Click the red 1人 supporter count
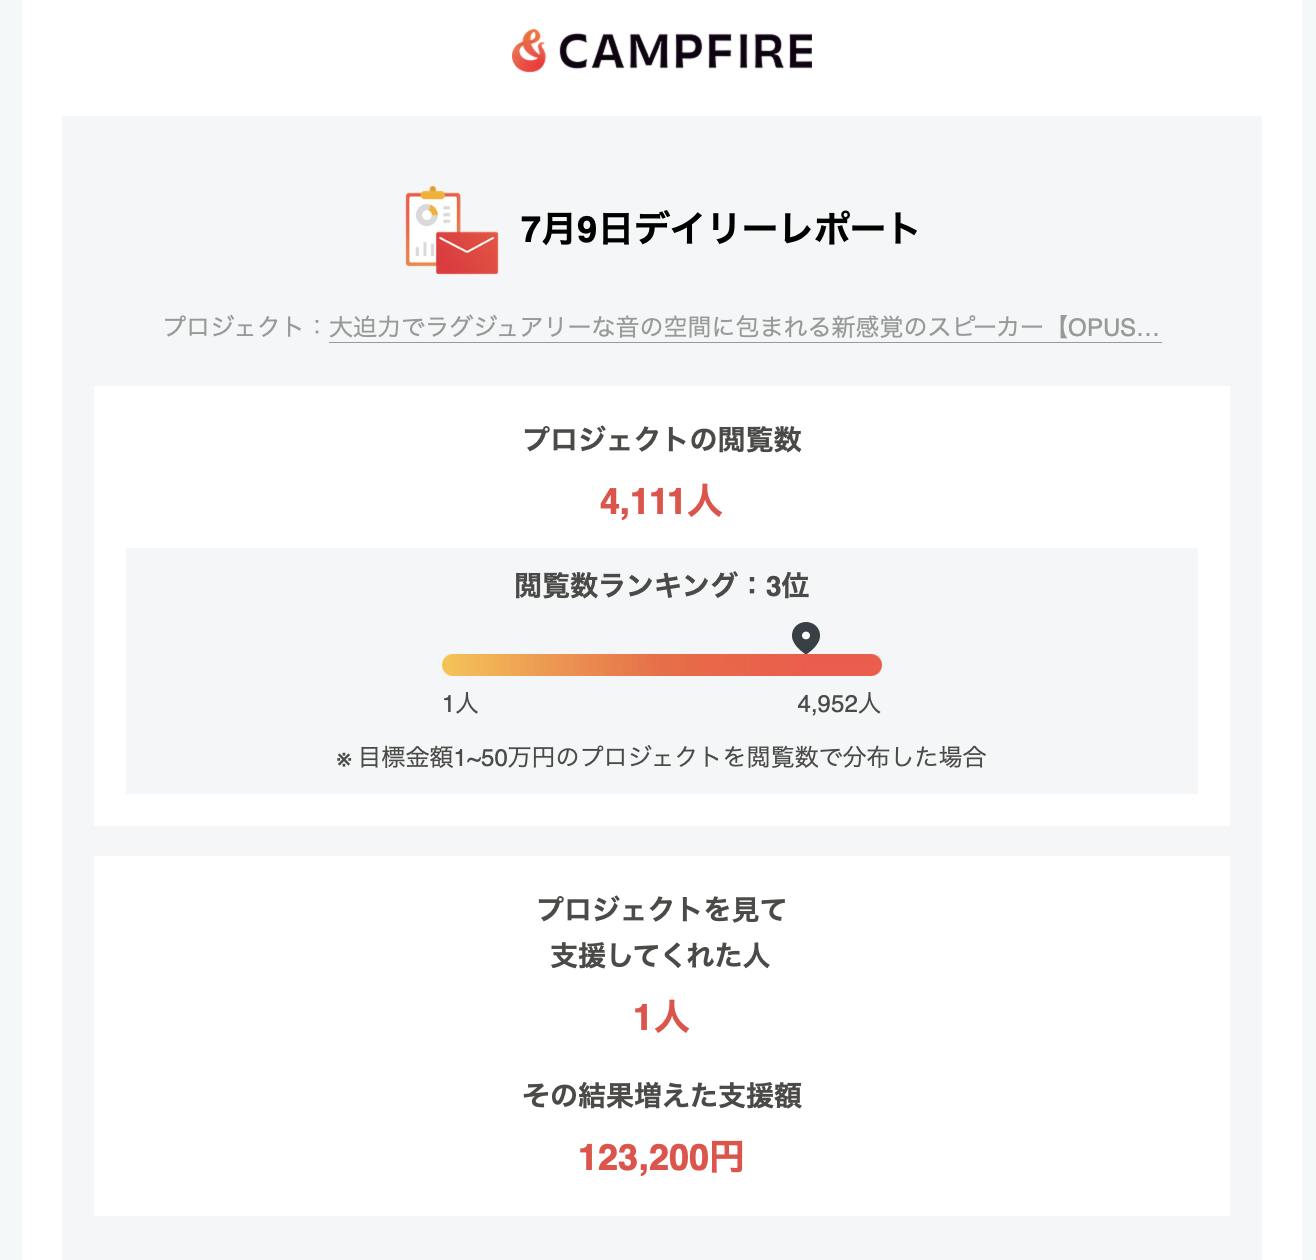 pos(661,1018)
